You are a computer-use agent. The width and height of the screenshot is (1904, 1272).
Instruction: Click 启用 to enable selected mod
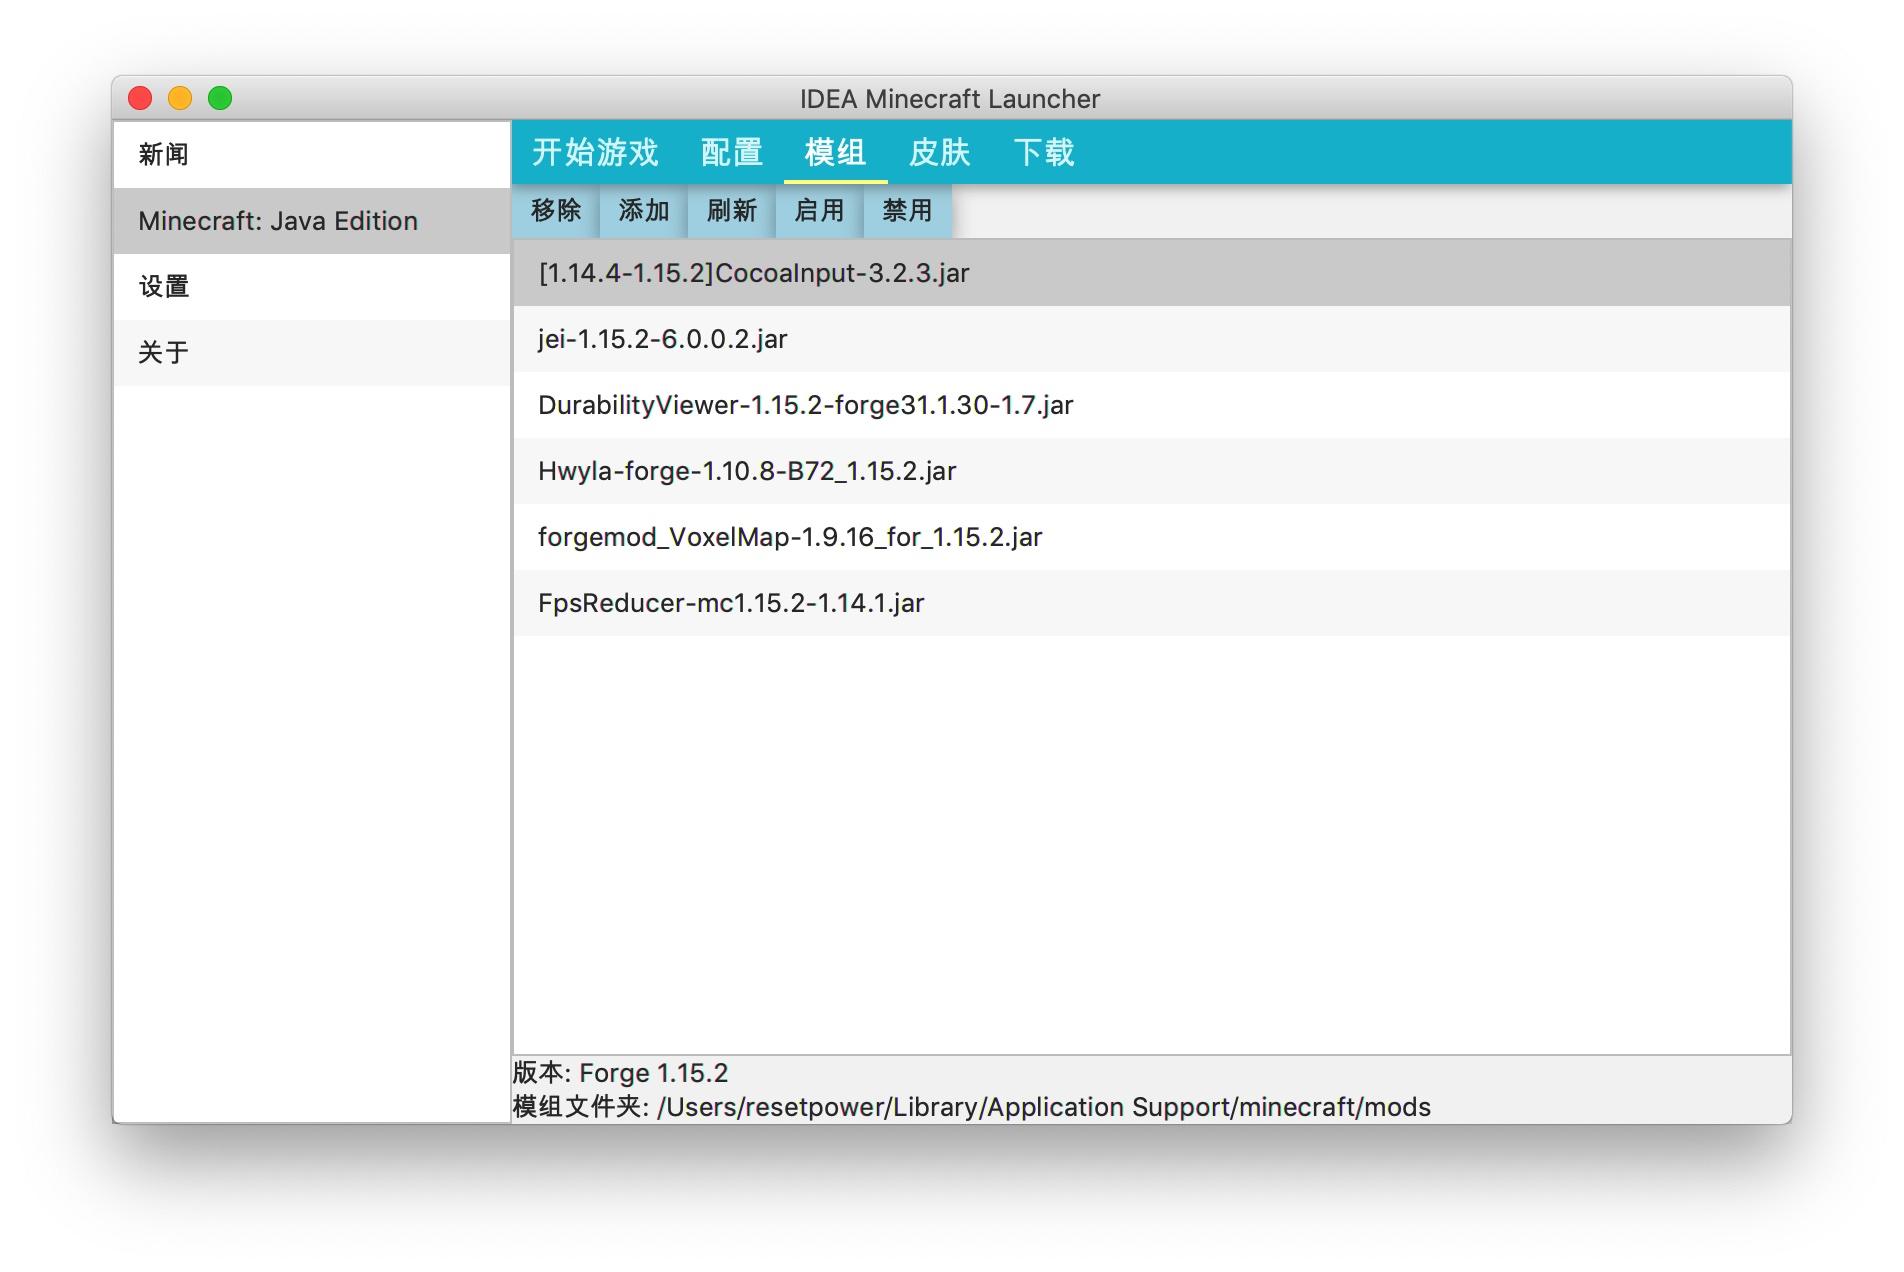[x=817, y=211]
